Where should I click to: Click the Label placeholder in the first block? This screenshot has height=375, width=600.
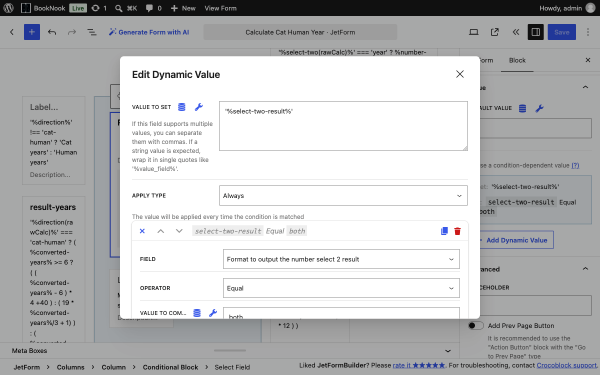coord(44,108)
